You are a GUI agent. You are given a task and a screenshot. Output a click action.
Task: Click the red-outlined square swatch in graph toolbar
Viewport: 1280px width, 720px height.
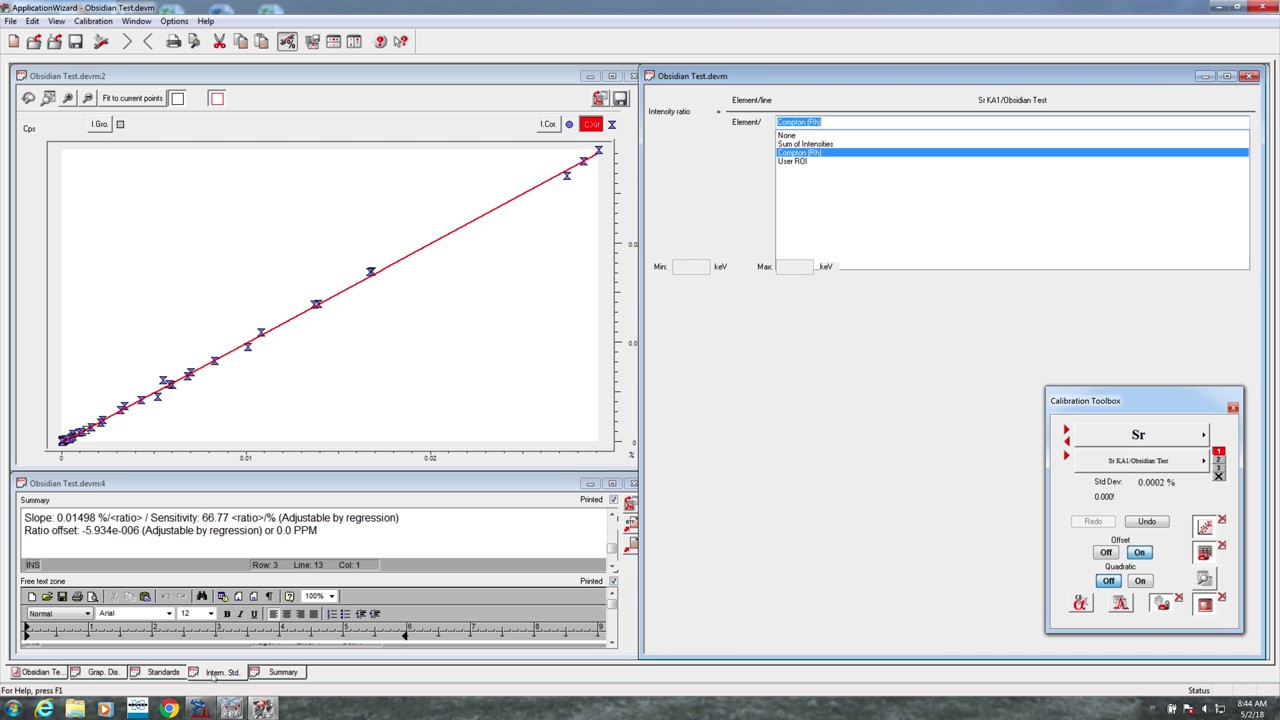[x=217, y=98]
